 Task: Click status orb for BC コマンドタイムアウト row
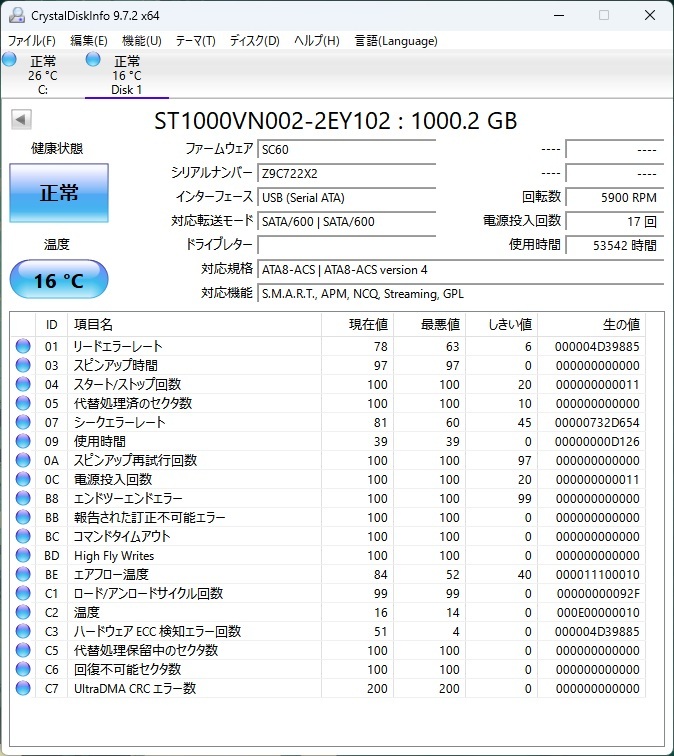tap(23, 536)
